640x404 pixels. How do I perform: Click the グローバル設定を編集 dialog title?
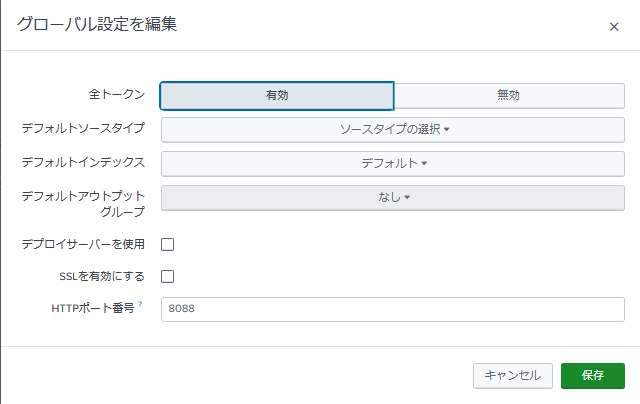coord(97,24)
